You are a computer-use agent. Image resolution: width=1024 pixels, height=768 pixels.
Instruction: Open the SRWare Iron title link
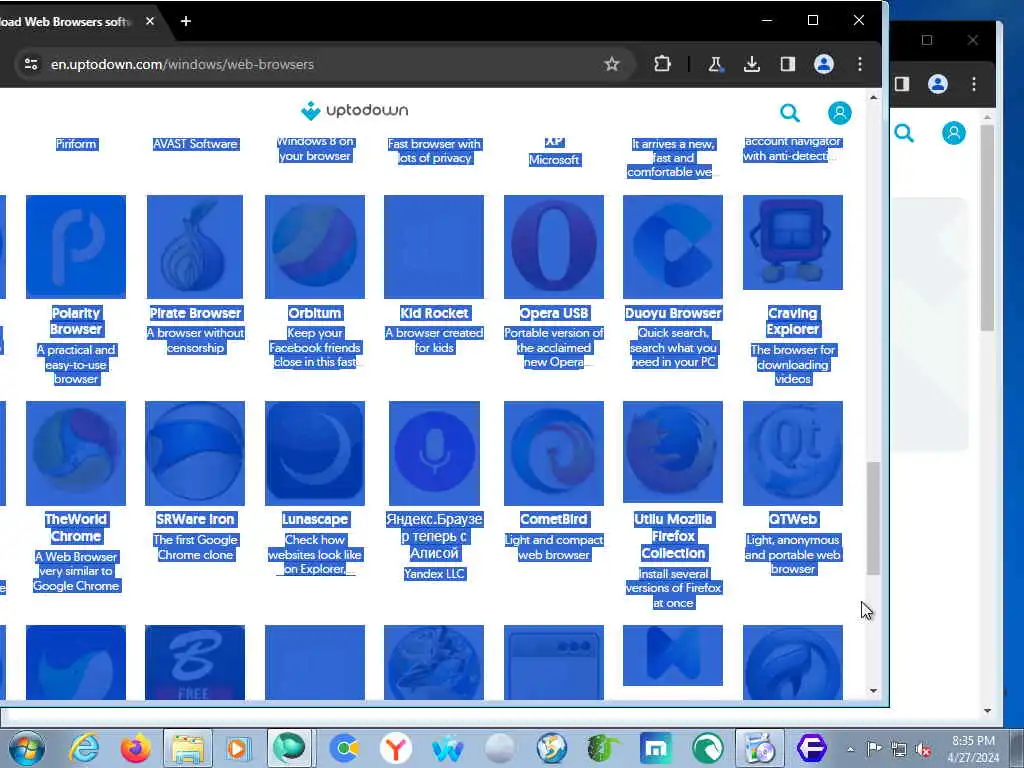(x=195, y=520)
